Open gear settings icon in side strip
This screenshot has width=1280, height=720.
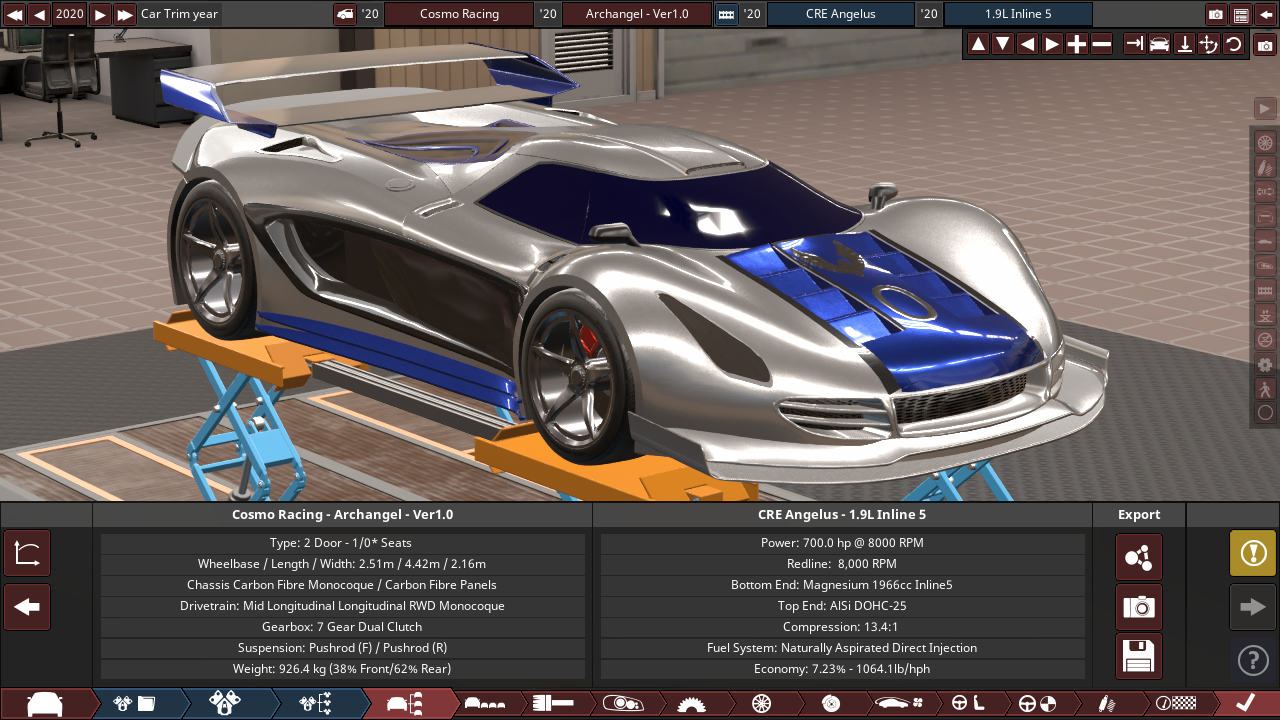[1265, 365]
